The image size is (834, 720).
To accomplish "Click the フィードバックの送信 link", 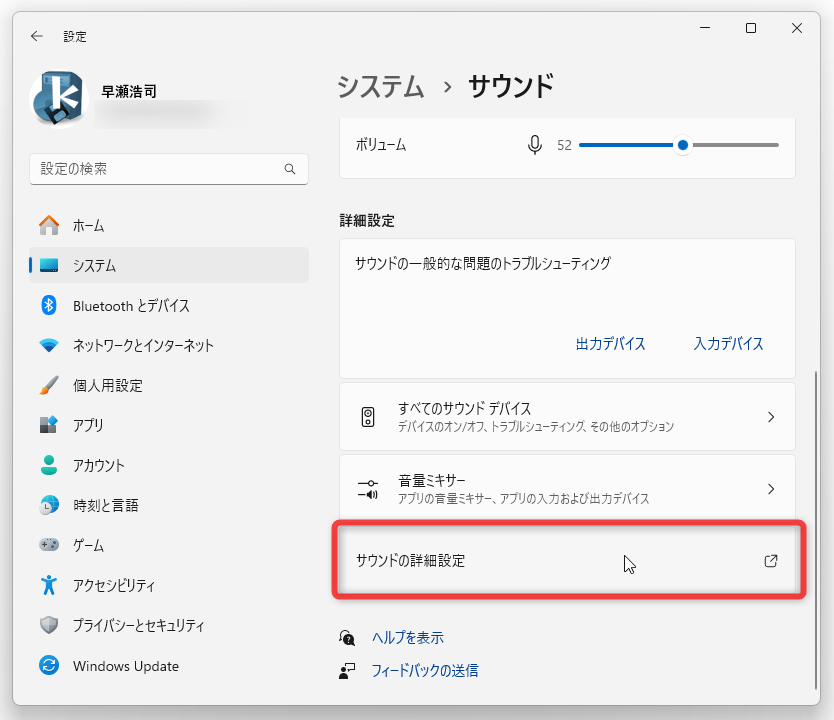I will coord(425,671).
